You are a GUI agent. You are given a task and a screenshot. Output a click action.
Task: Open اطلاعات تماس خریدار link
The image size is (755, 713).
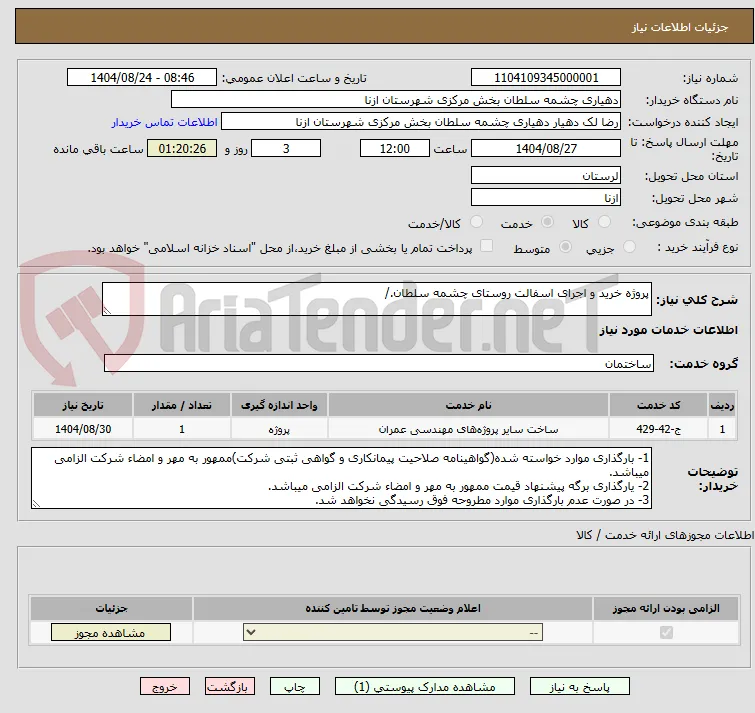165,122
